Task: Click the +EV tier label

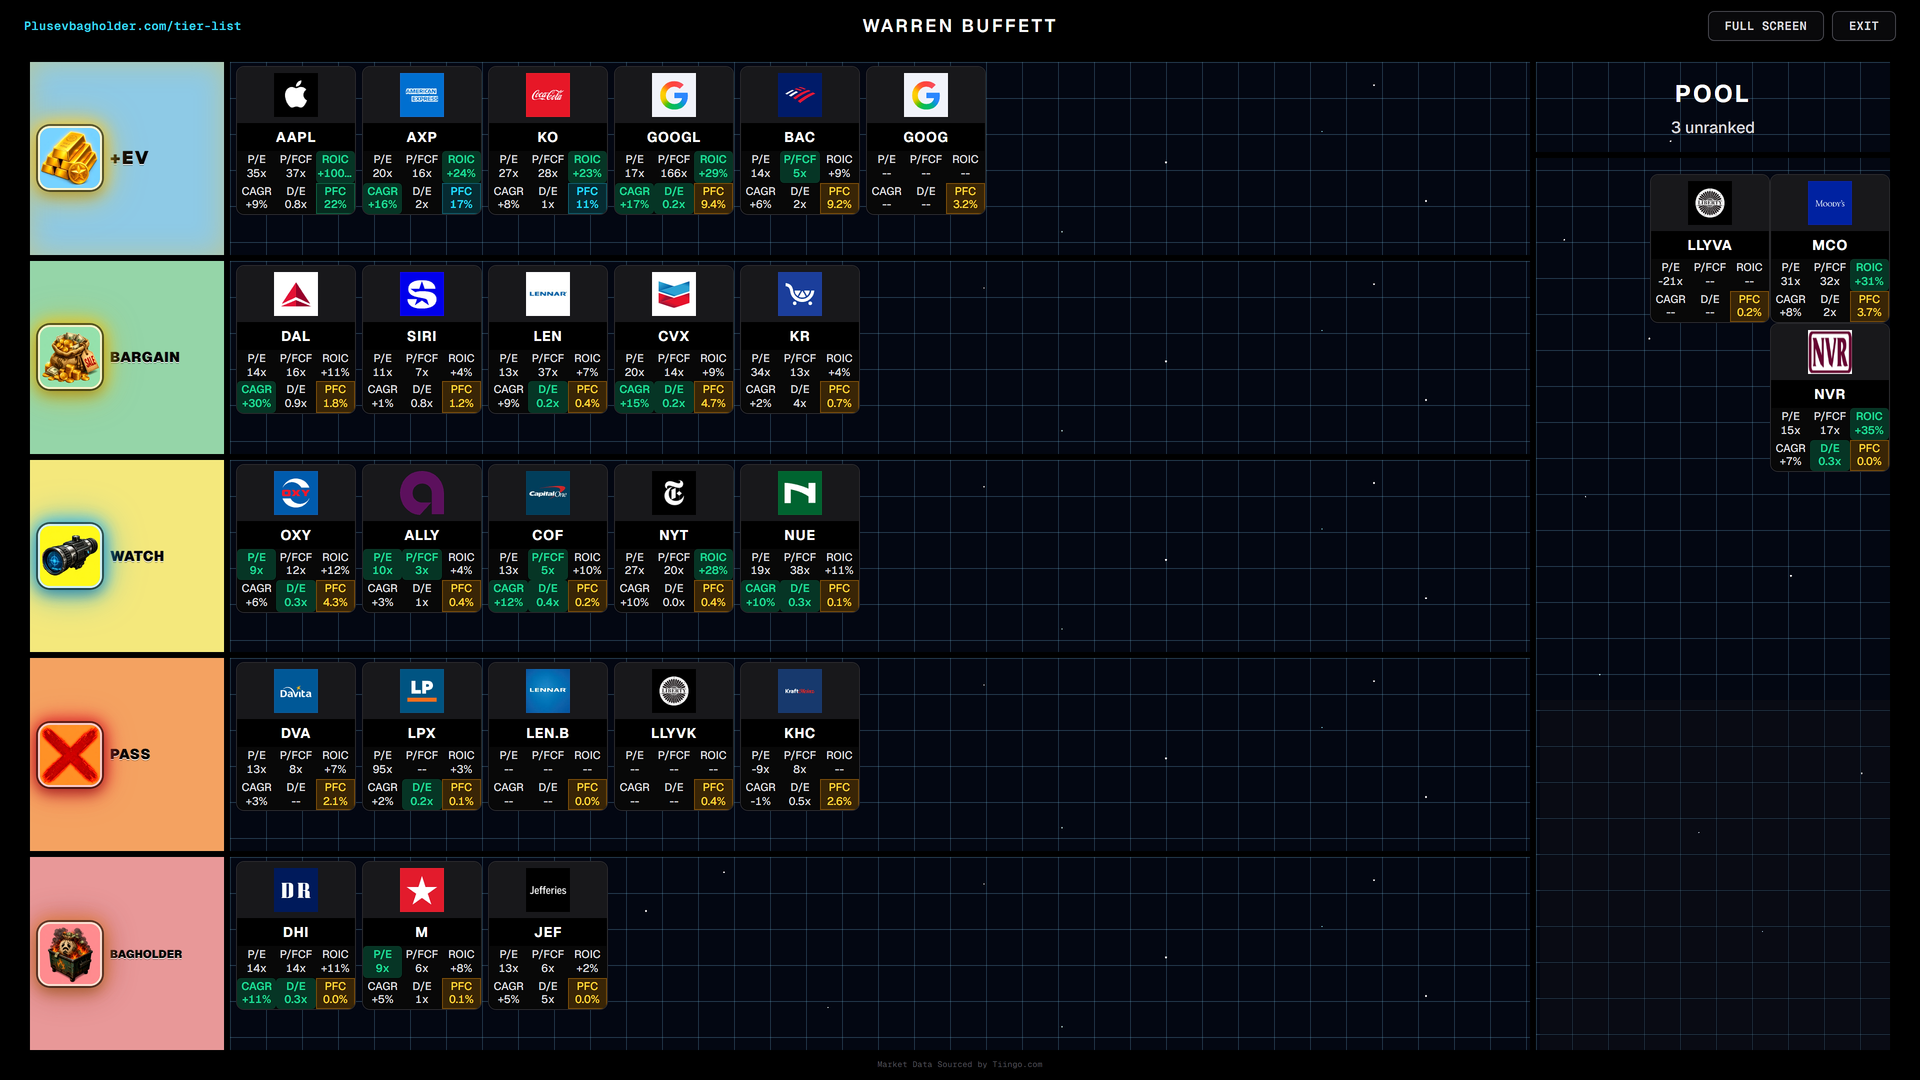Action: tap(129, 158)
